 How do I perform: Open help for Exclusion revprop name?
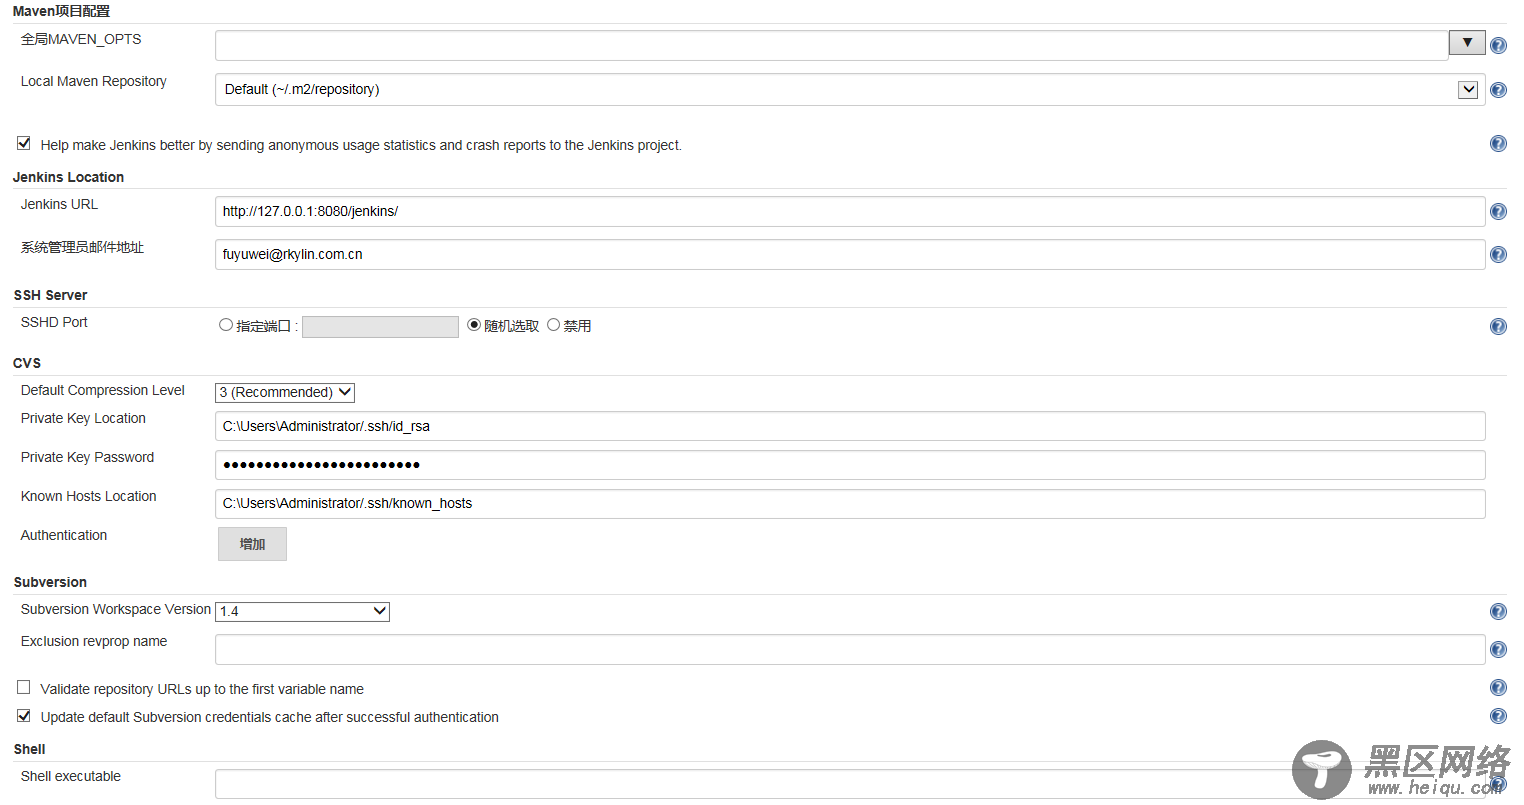click(x=1498, y=649)
